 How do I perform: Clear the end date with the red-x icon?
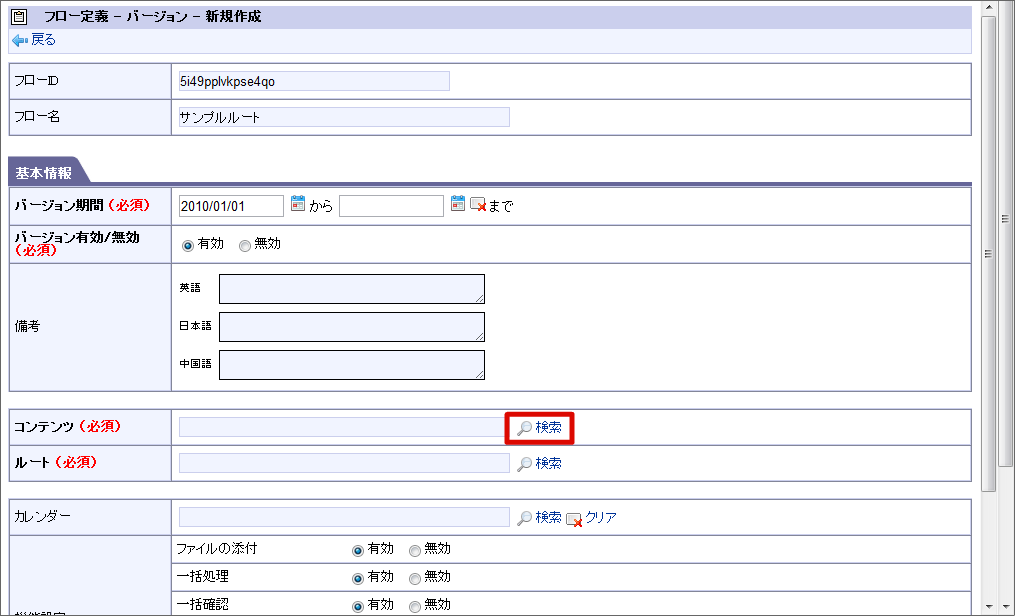(478, 204)
